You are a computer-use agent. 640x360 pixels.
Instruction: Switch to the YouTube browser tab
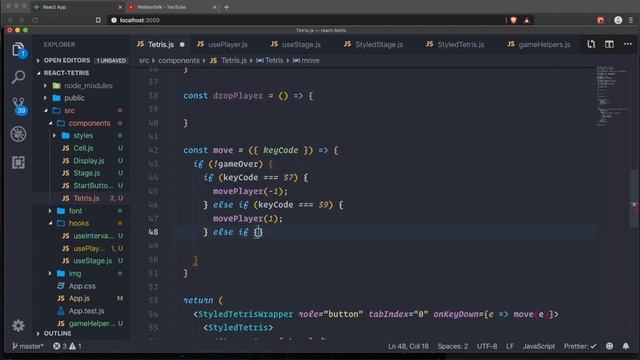[x=171, y=7]
